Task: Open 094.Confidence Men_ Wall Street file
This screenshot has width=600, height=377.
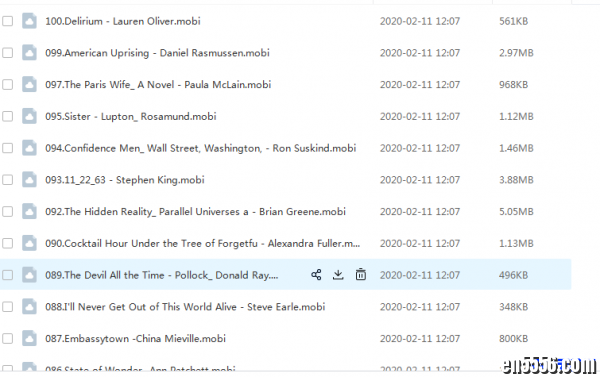Action: pyautogui.click(x=201, y=148)
